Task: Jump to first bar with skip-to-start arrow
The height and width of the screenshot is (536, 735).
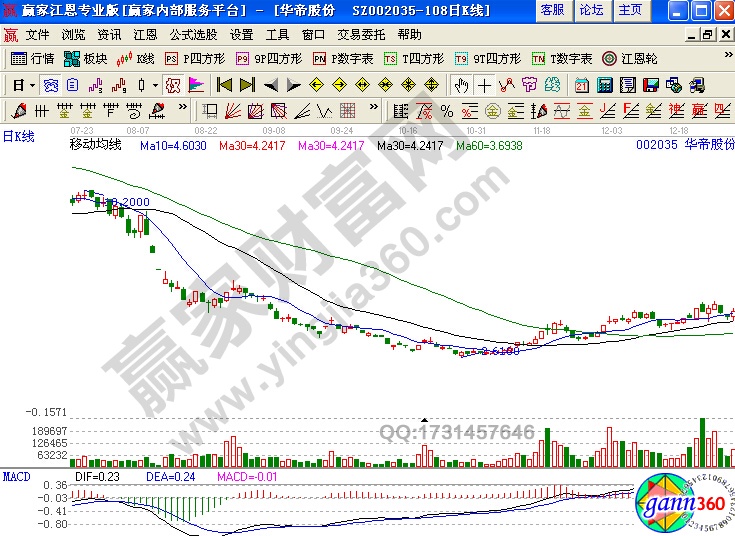Action: pyautogui.click(x=224, y=84)
